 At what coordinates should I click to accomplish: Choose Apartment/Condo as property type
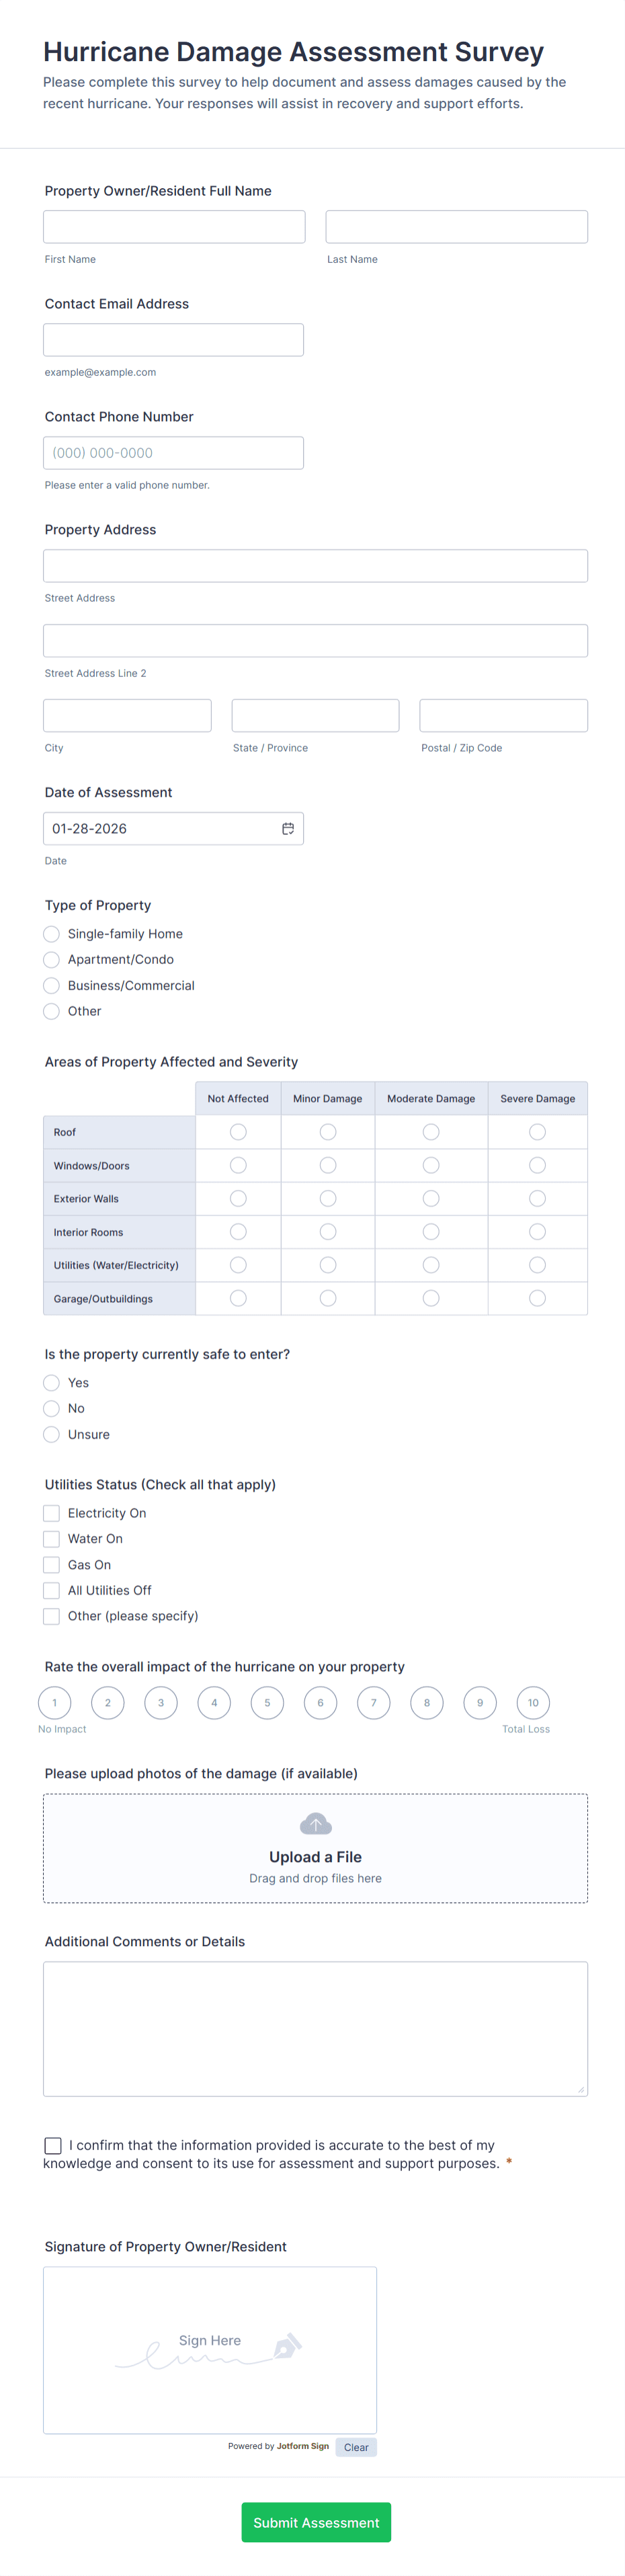tap(51, 959)
